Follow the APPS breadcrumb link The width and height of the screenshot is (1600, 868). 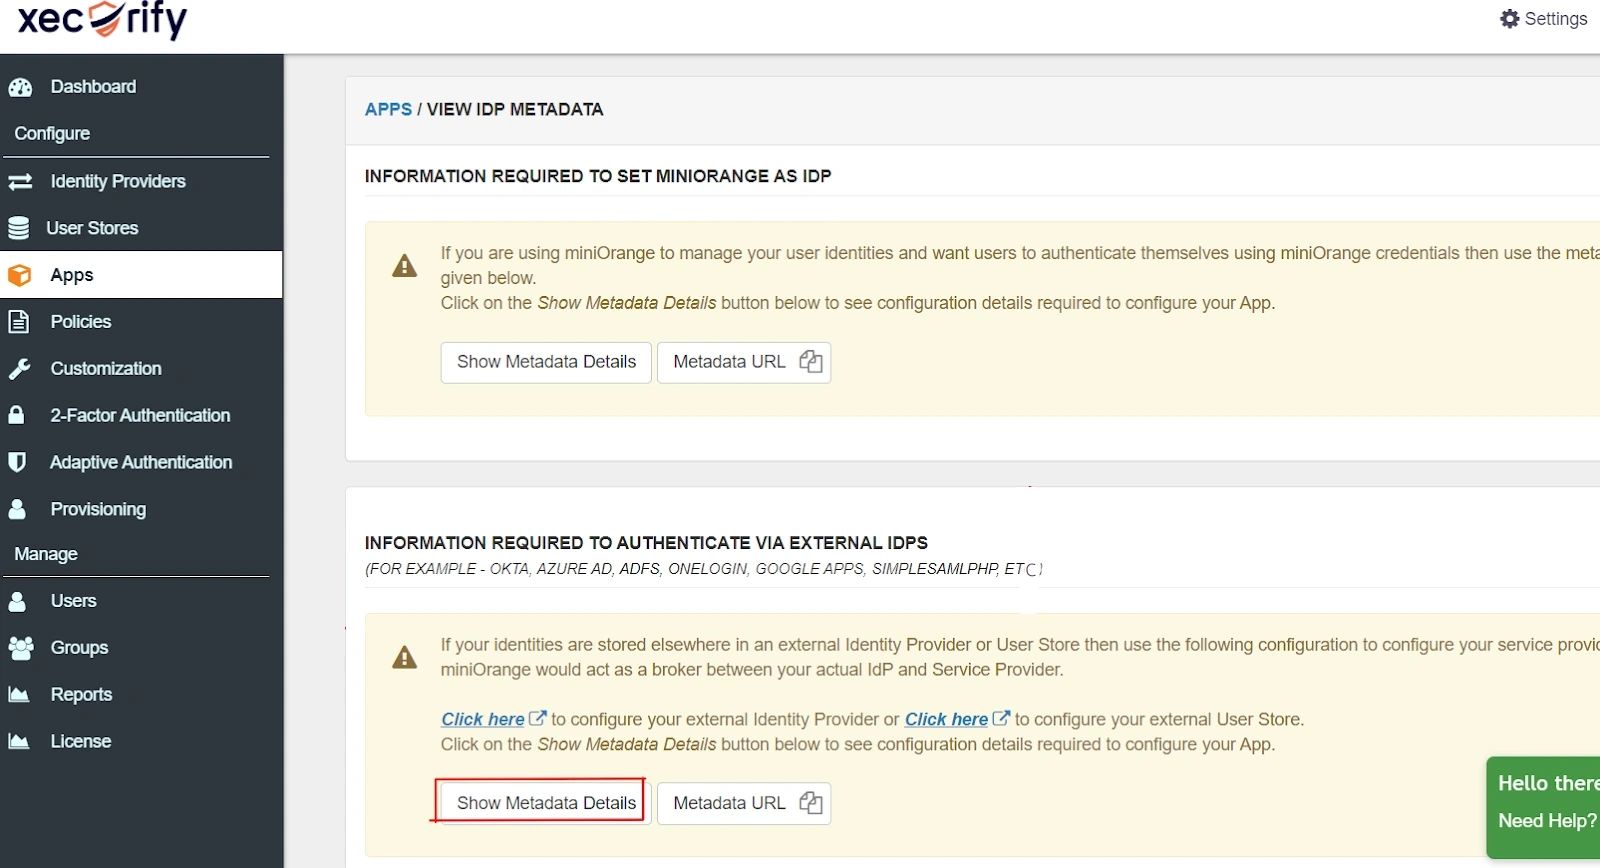click(x=388, y=109)
